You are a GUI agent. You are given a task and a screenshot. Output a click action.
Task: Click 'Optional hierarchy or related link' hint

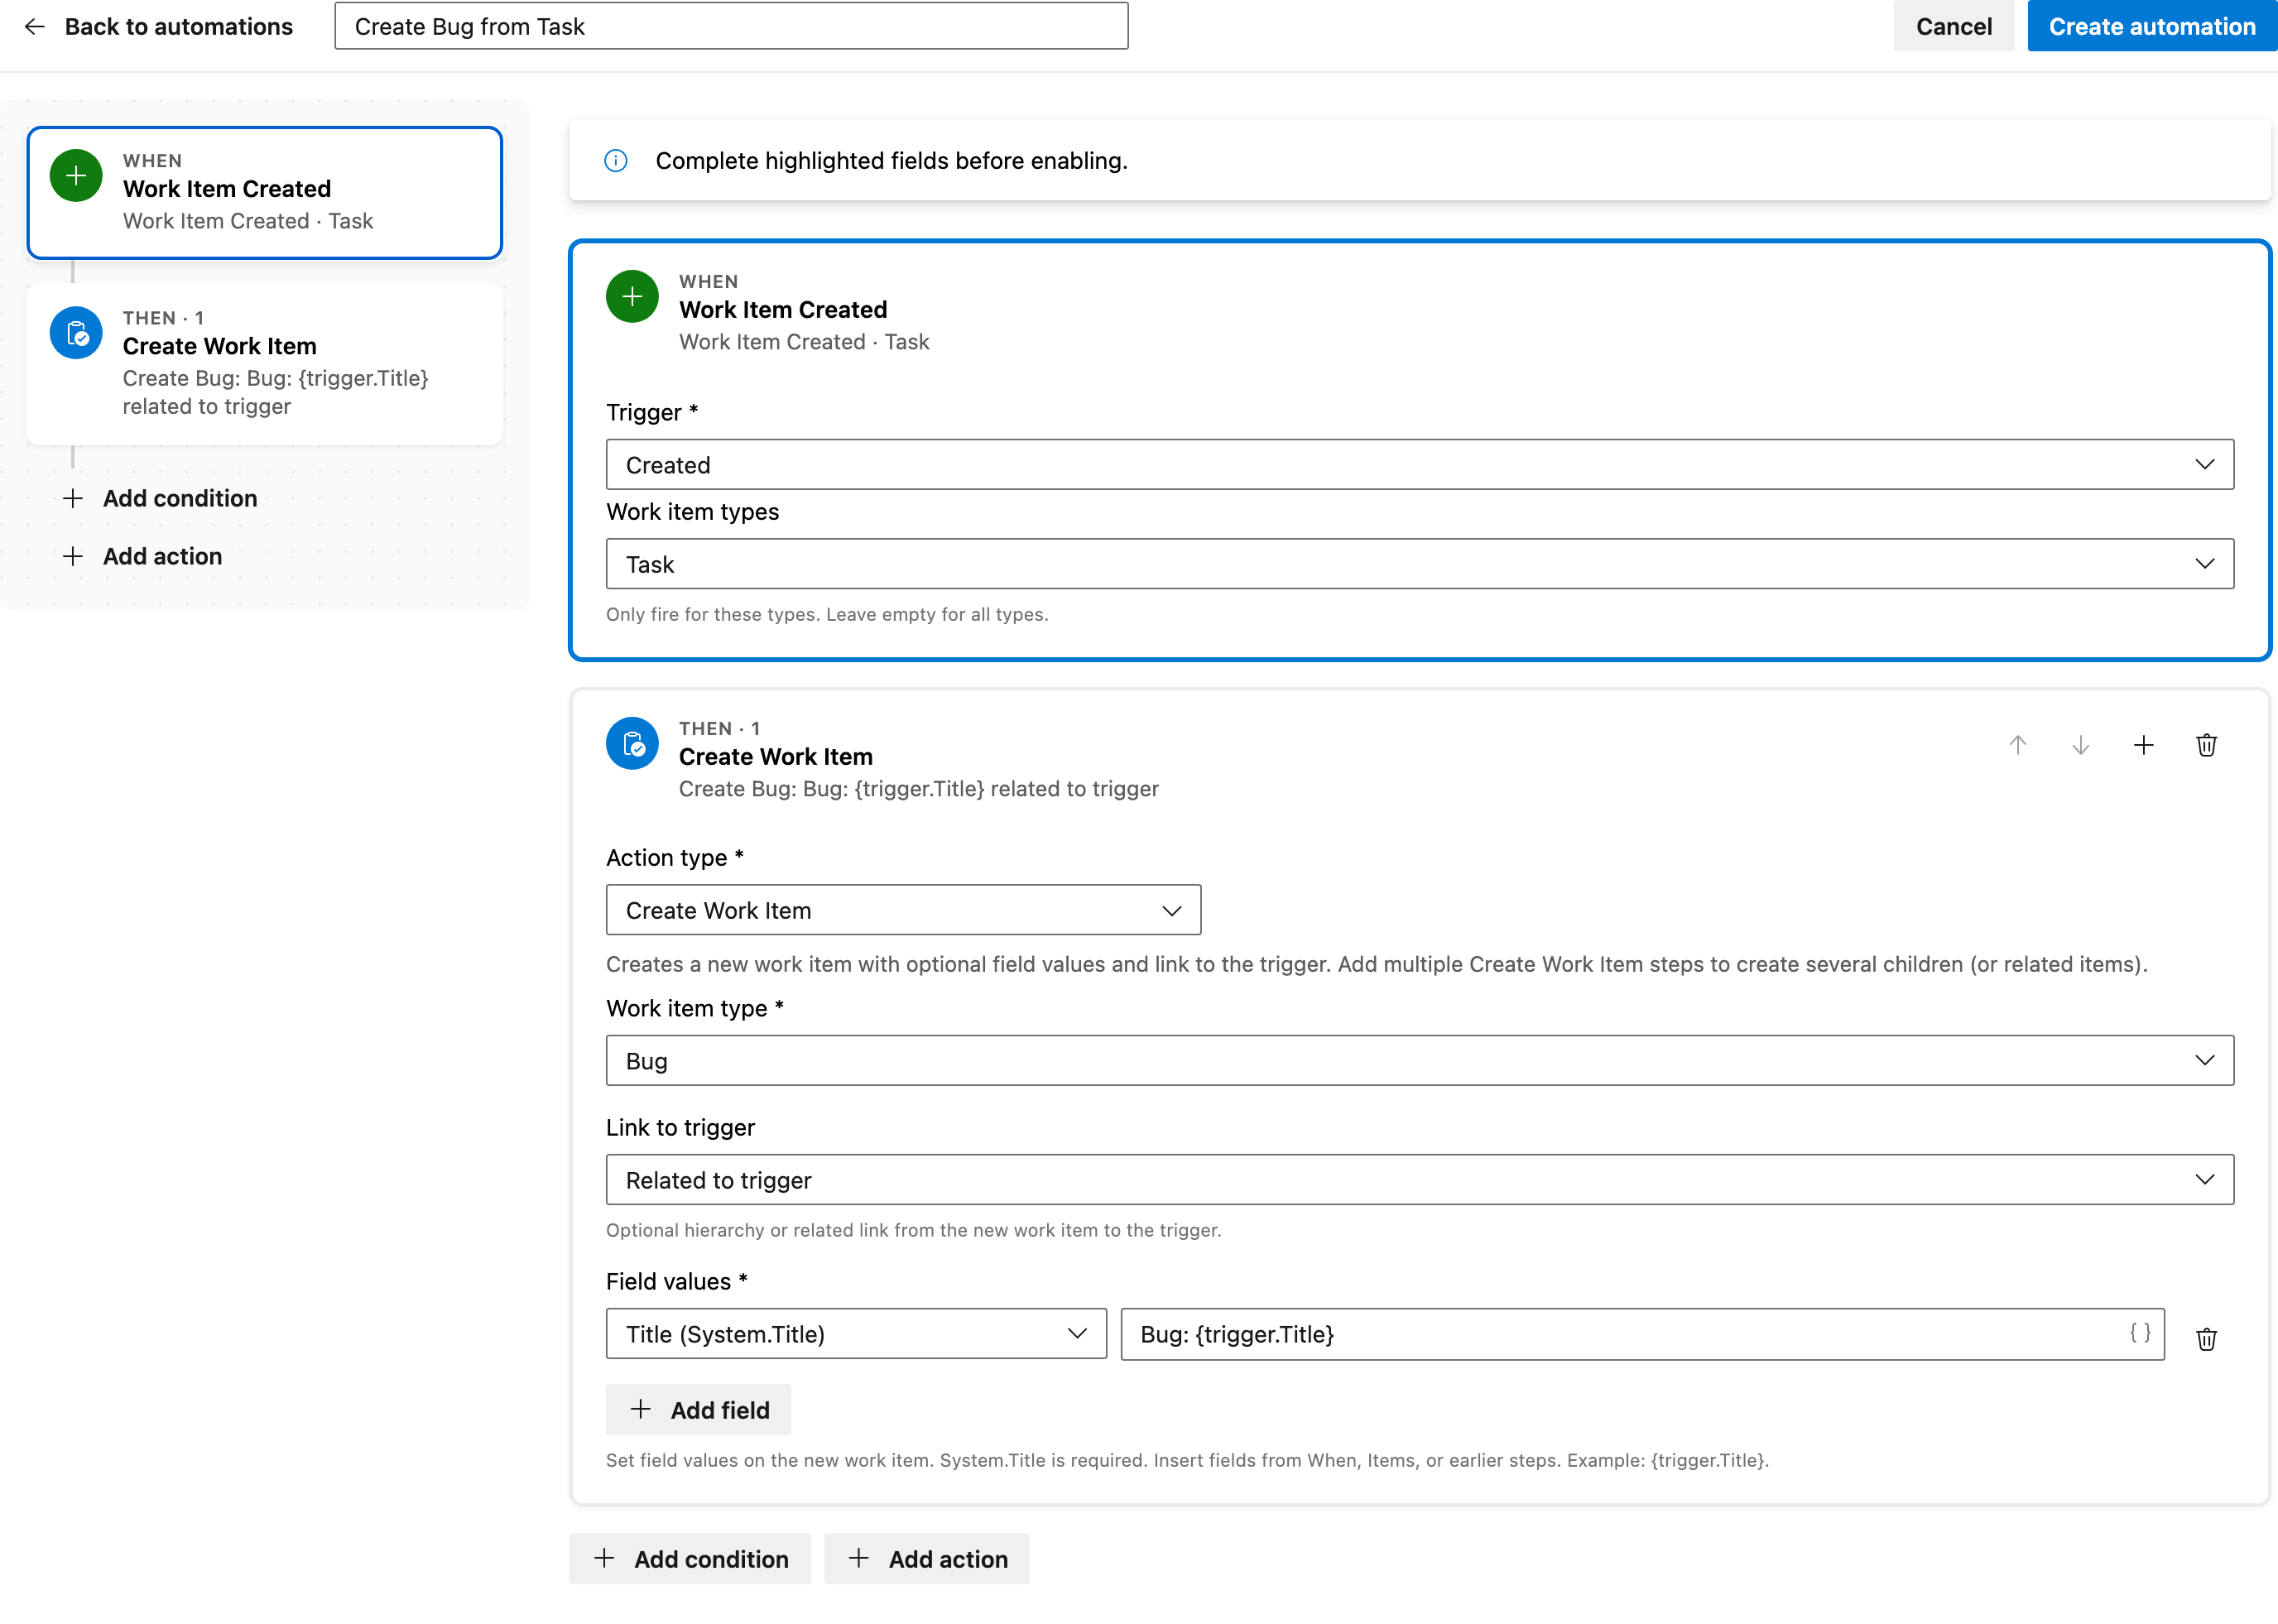pyautogui.click(x=913, y=1230)
